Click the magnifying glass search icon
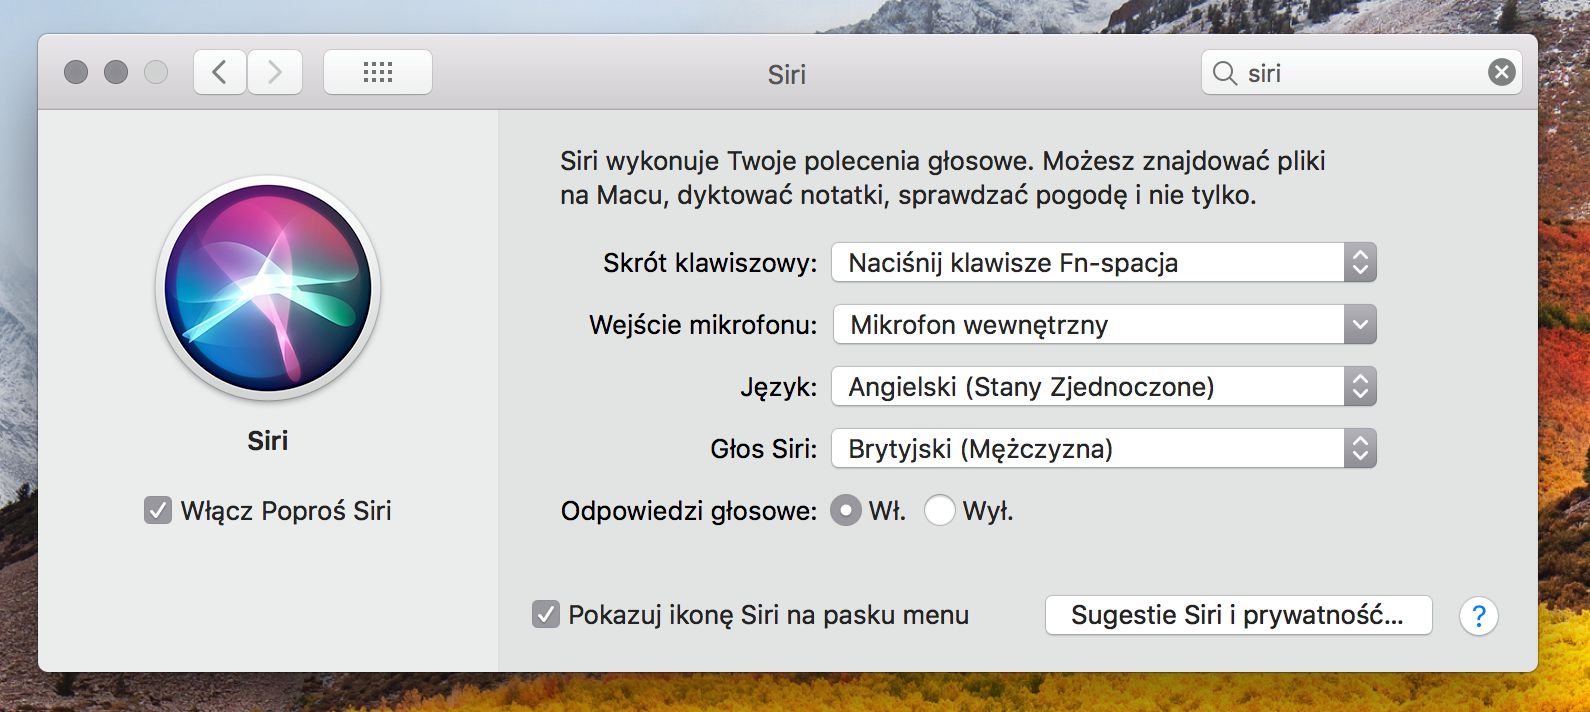Viewport: 1590px width, 712px height. click(x=1224, y=73)
